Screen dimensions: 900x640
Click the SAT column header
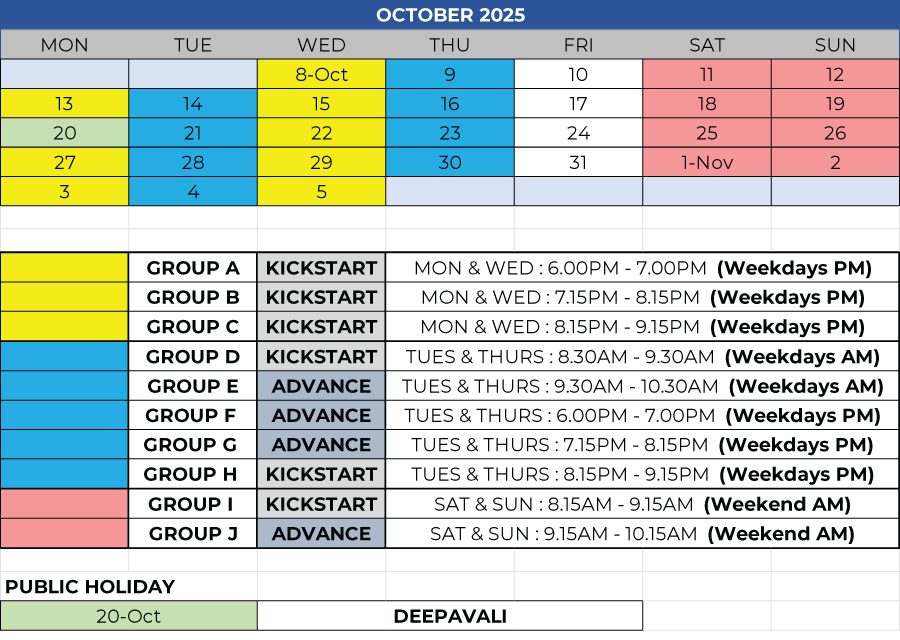pyautogui.click(x=706, y=45)
